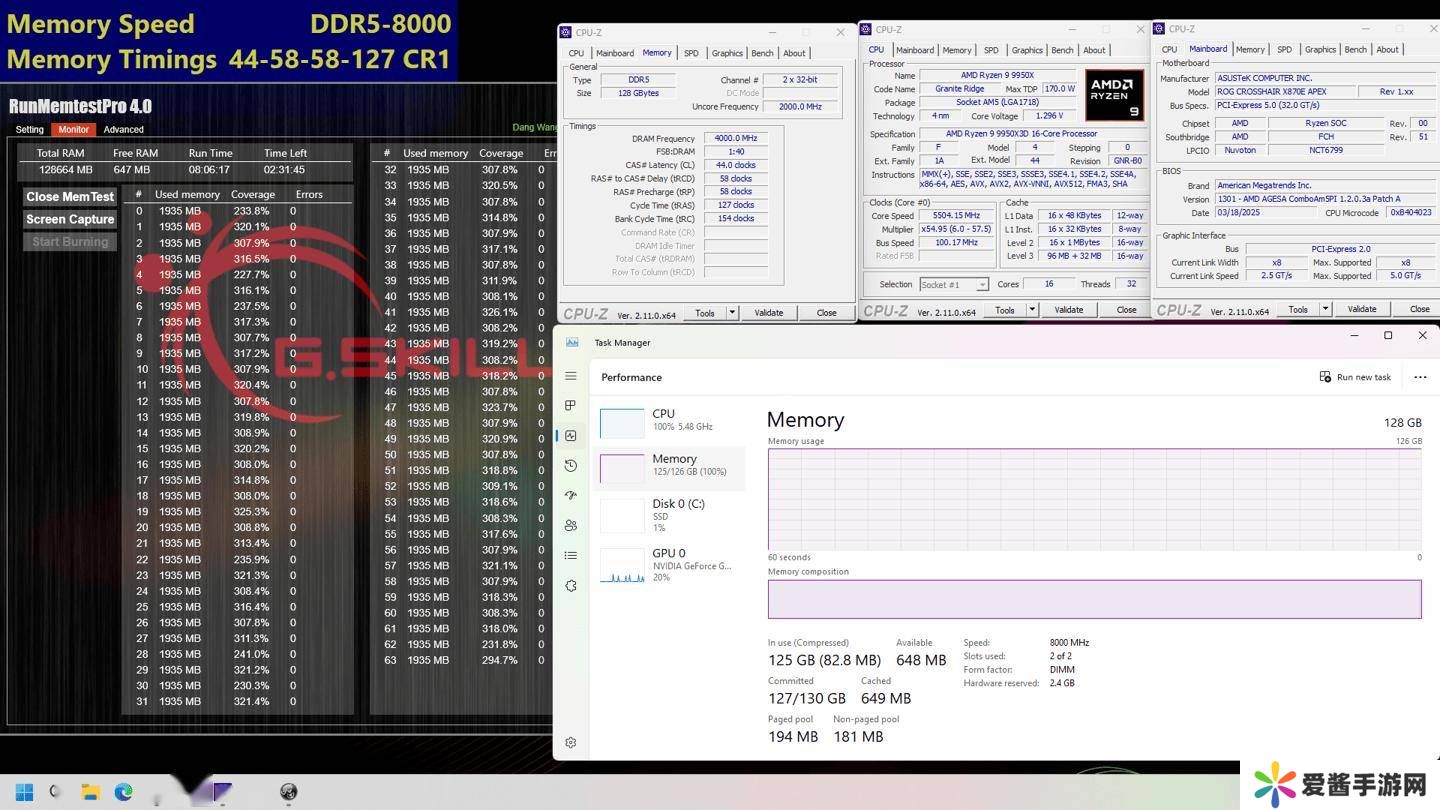Expand the Tools dropdown arrow in Memory CPU-Z window
This screenshot has height=810, width=1440.
tap(732, 313)
